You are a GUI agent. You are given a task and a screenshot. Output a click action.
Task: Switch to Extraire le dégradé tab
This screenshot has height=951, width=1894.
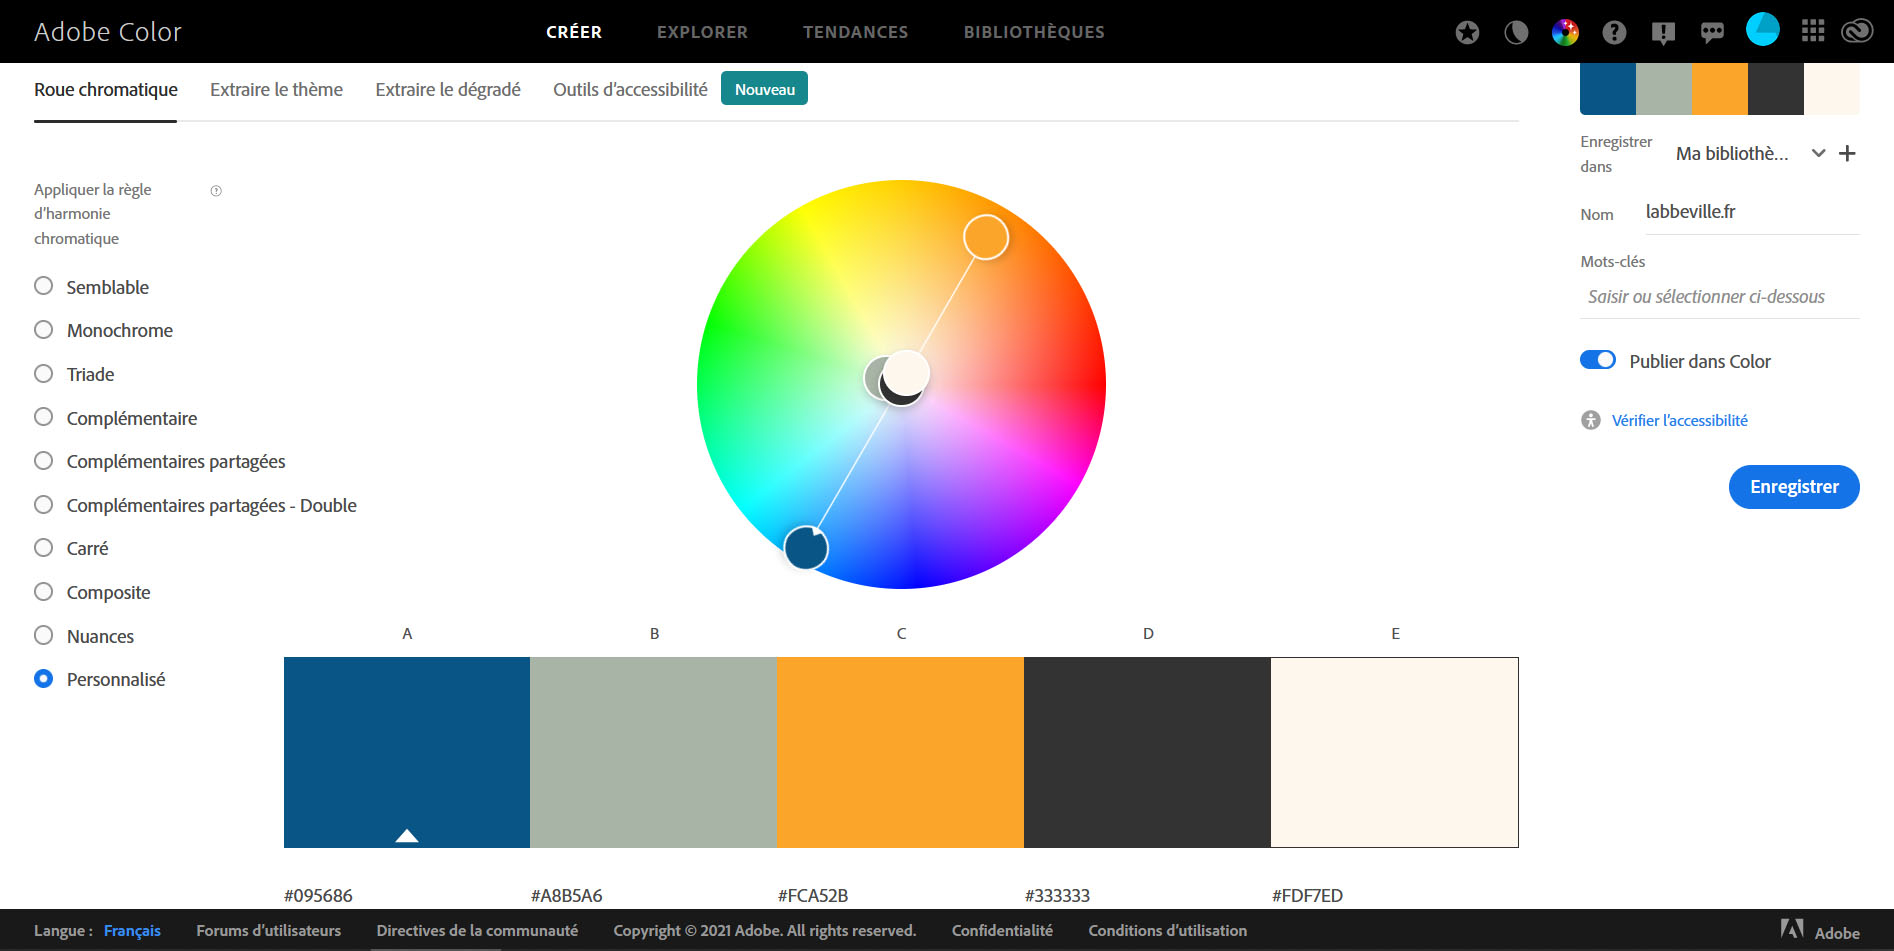(x=448, y=90)
